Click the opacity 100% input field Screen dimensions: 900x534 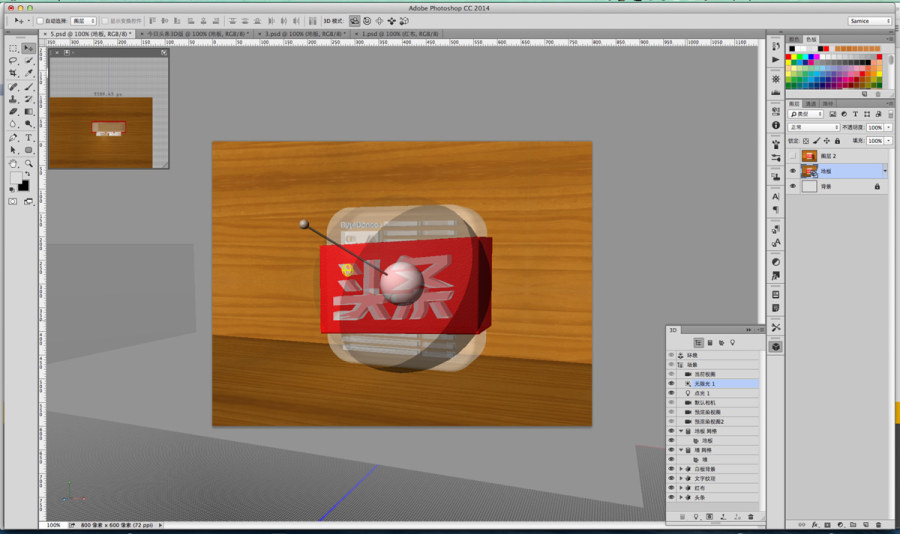click(x=875, y=127)
